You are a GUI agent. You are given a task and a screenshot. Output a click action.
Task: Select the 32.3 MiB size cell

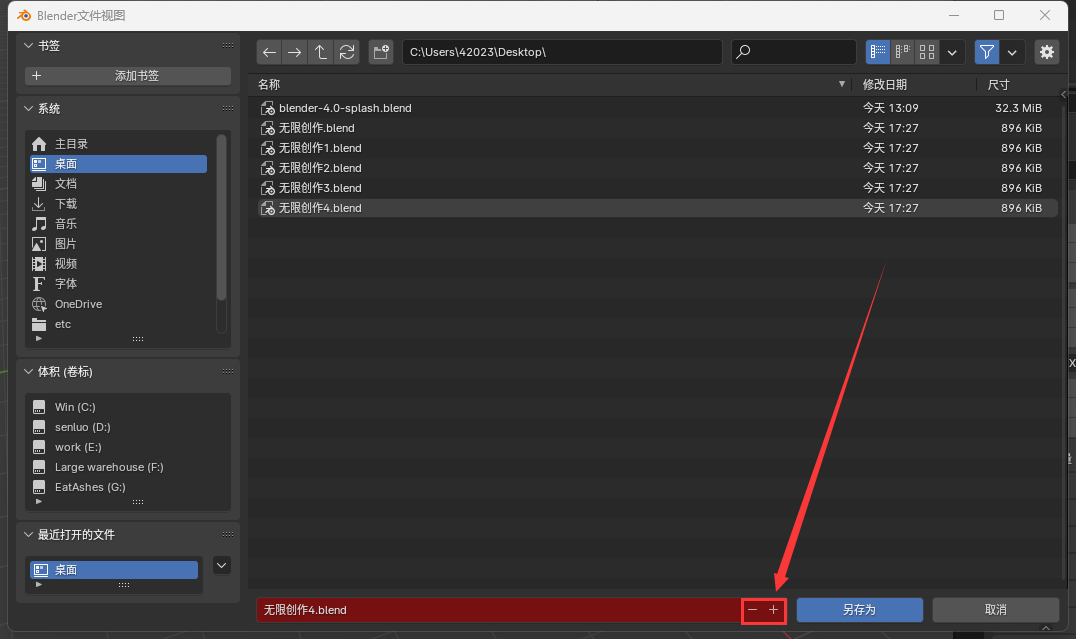(x=1018, y=108)
